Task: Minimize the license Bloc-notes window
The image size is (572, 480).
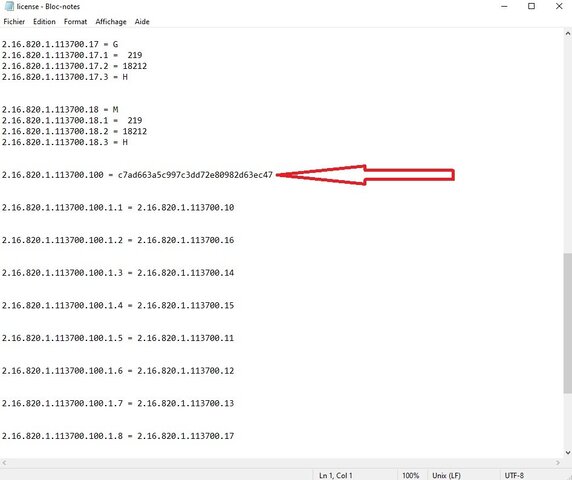Action: 505,7
